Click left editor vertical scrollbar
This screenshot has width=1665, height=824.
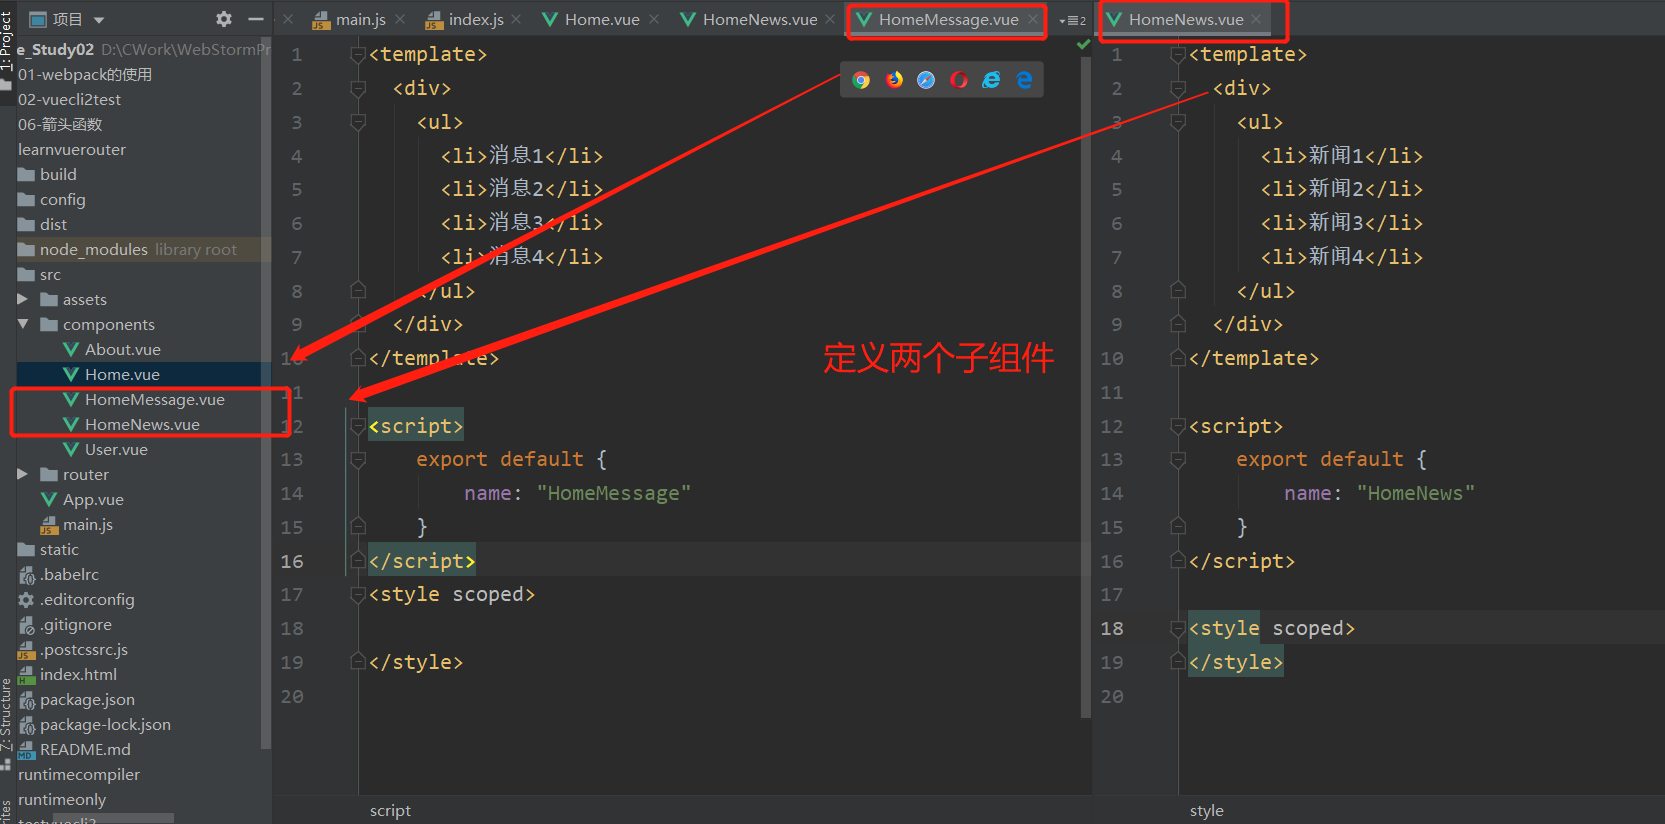1086,387
